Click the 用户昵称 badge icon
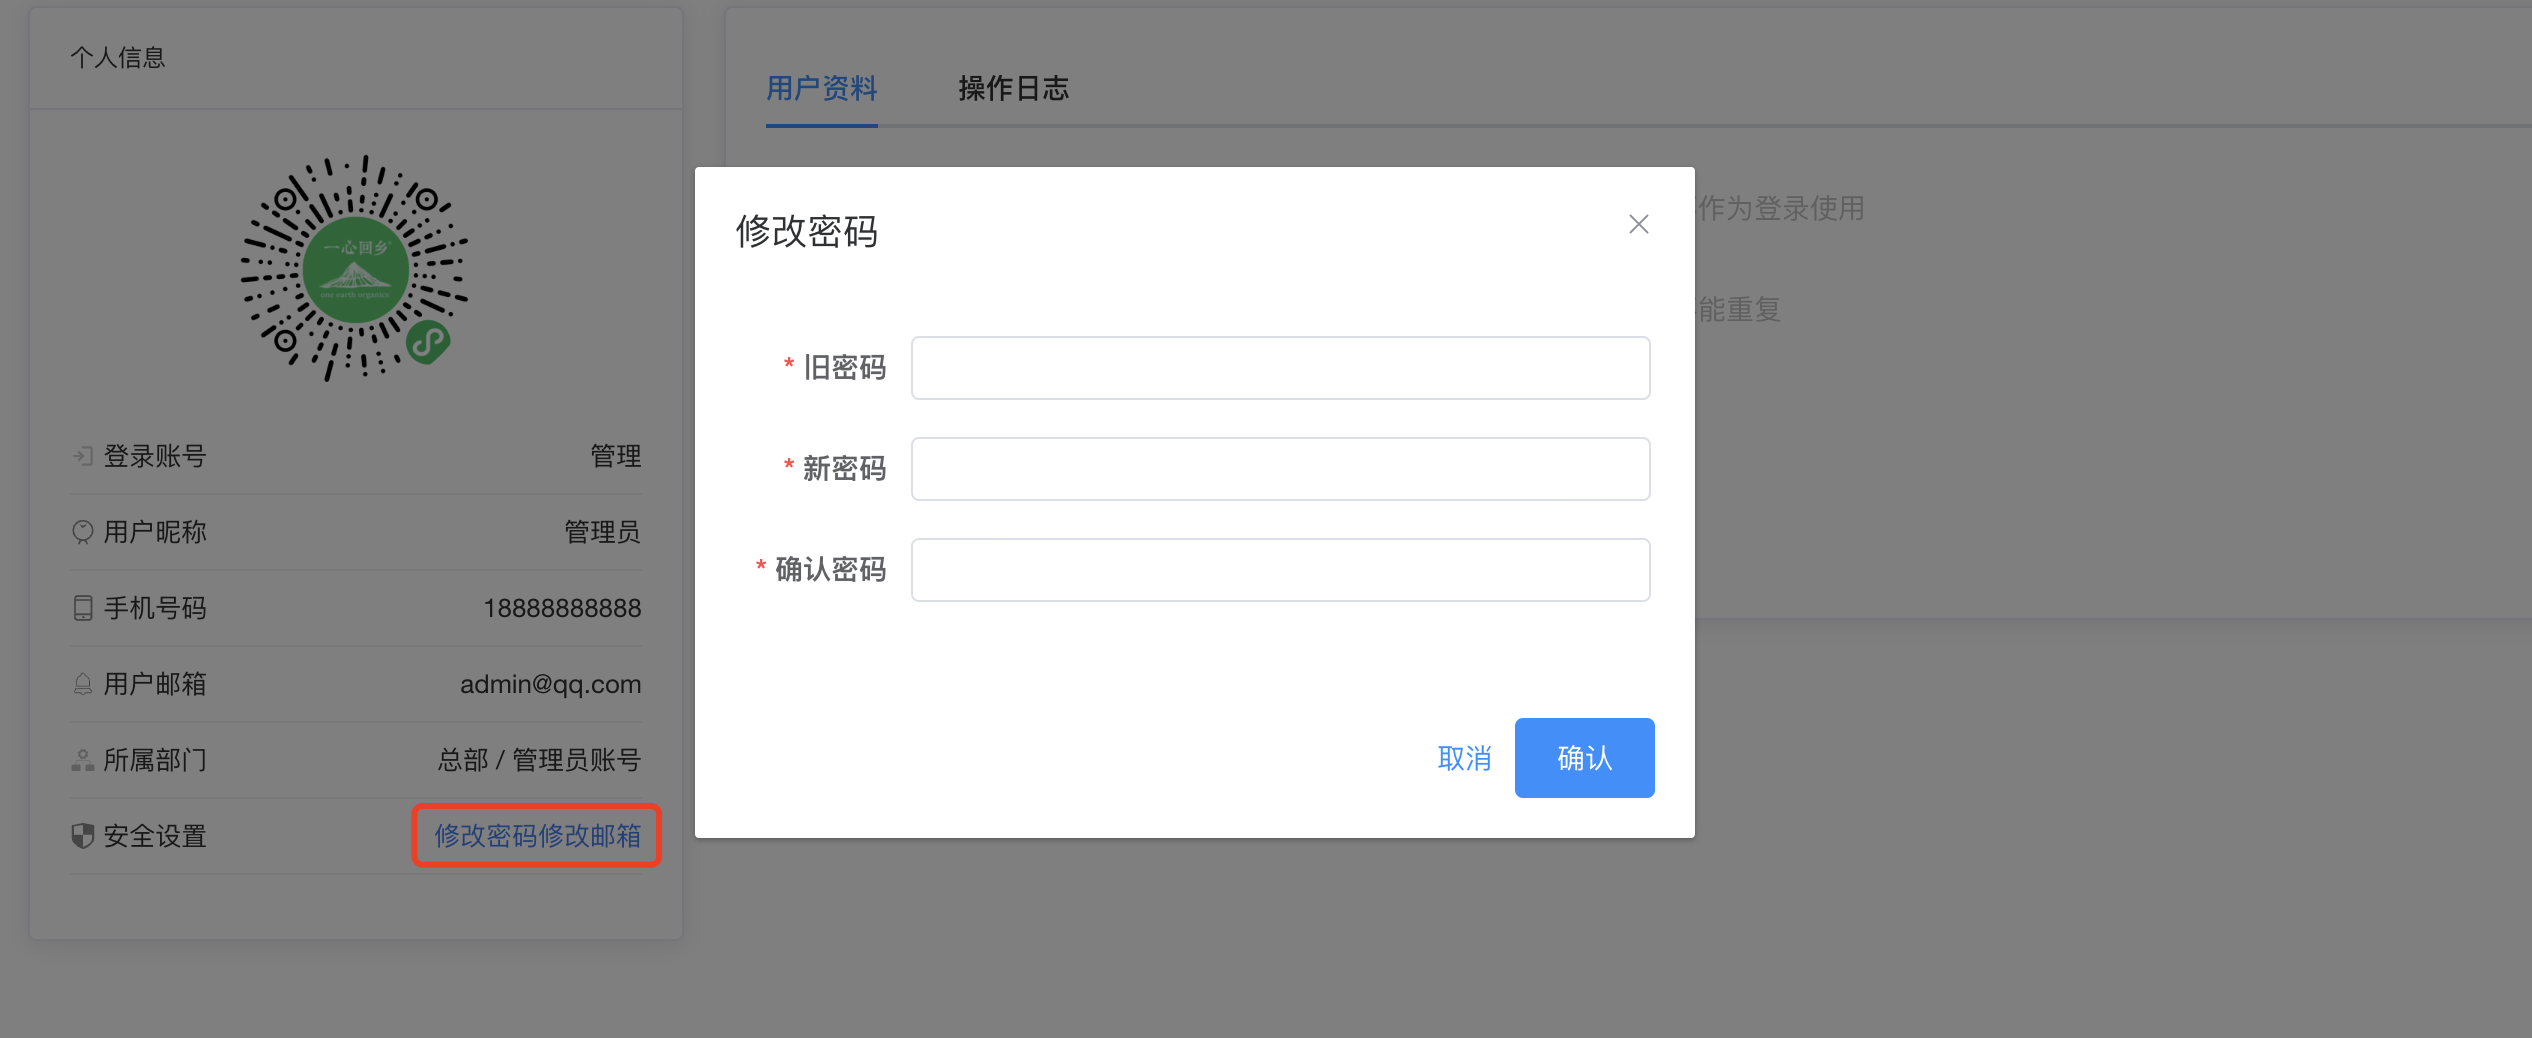The width and height of the screenshot is (2532, 1038). point(82,531)
